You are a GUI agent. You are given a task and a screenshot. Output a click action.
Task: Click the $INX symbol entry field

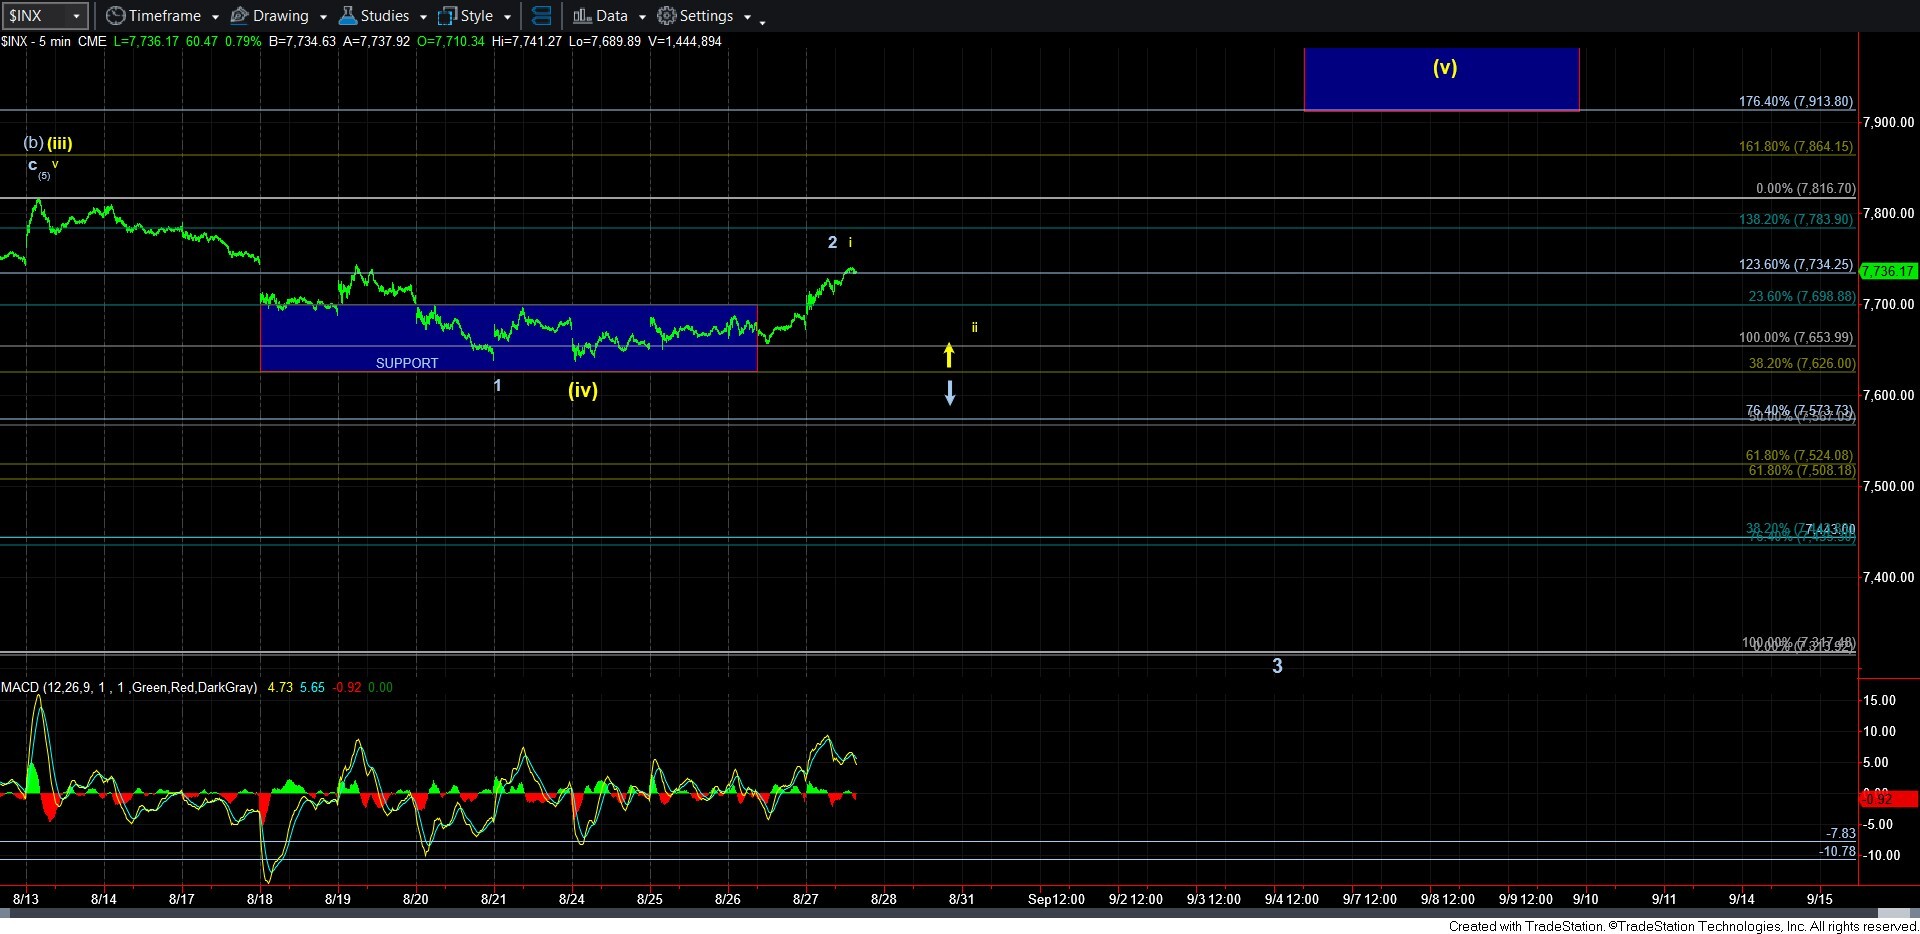click(36, 16)
